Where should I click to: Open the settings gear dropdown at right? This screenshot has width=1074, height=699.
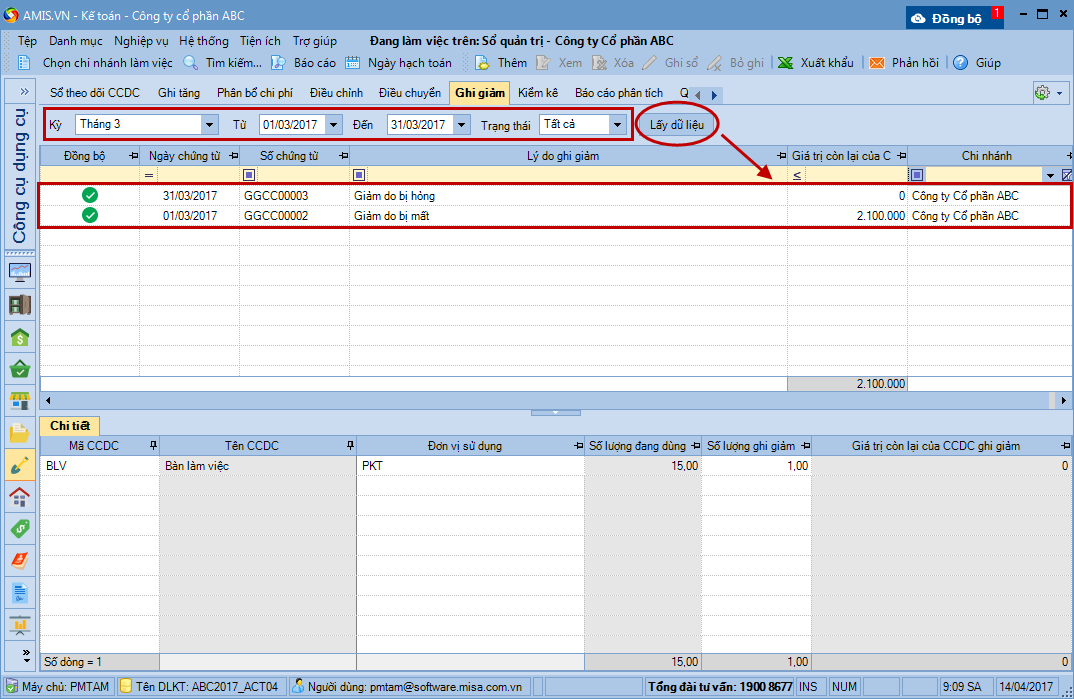(1048, 93)
